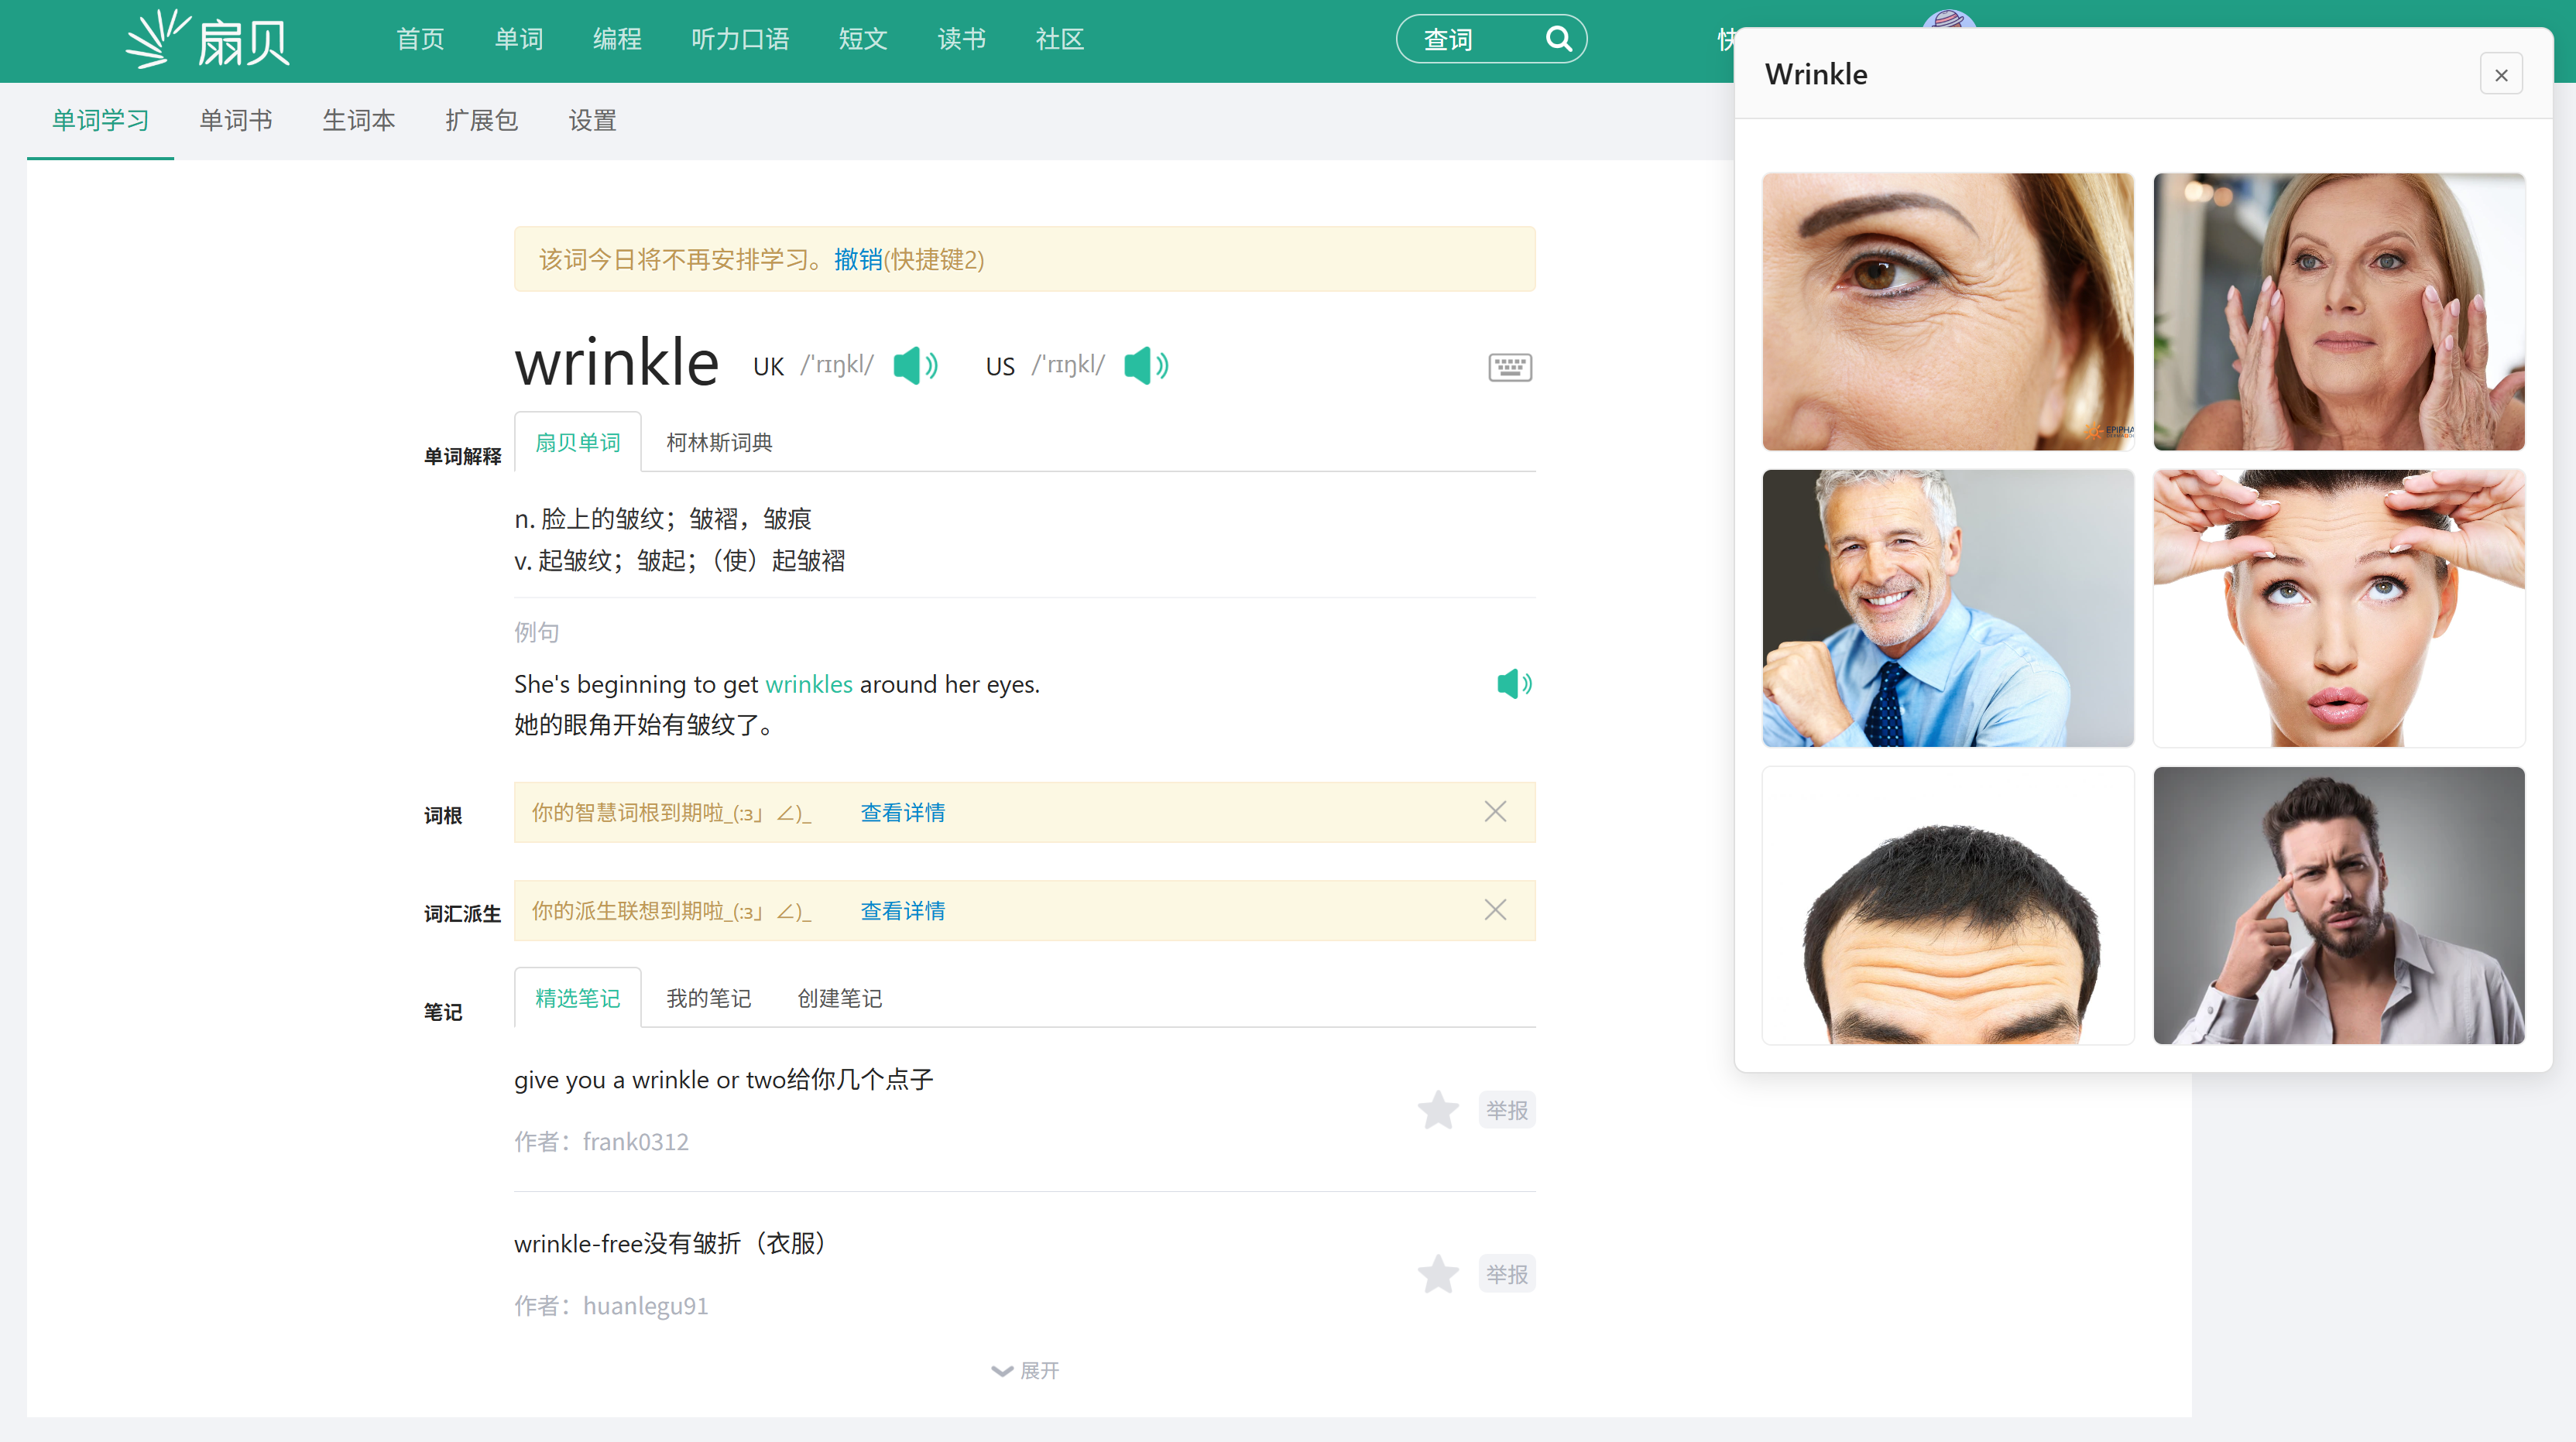Play the example sentence audio

[1513, 684]
